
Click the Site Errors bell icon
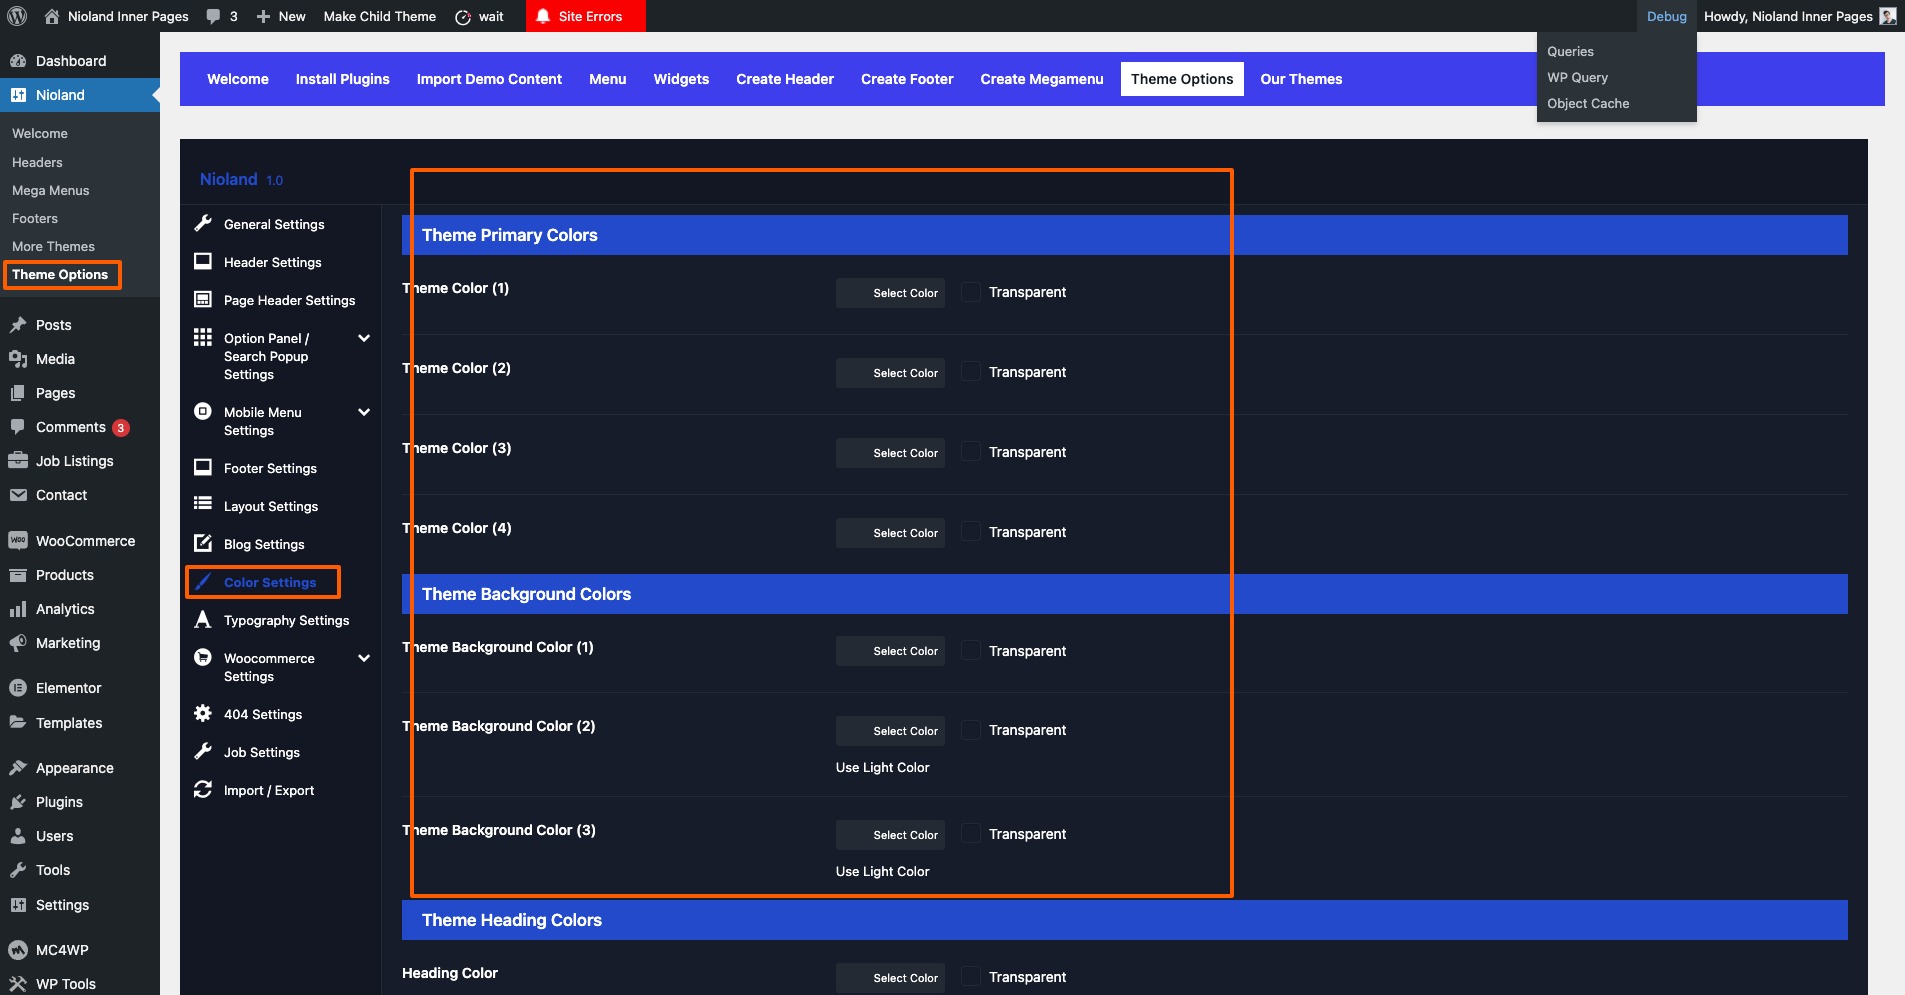tap(543, 16)
